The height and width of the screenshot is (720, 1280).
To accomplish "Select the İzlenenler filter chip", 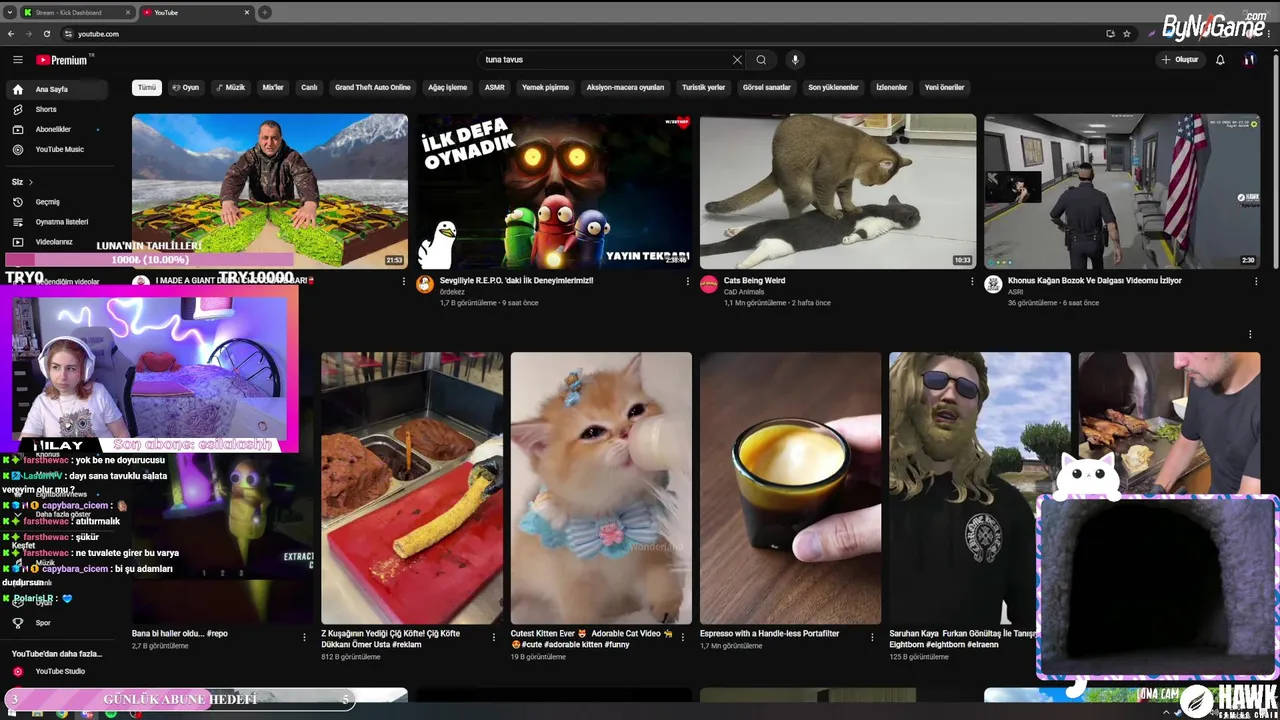I will click(x=891, y=87).
